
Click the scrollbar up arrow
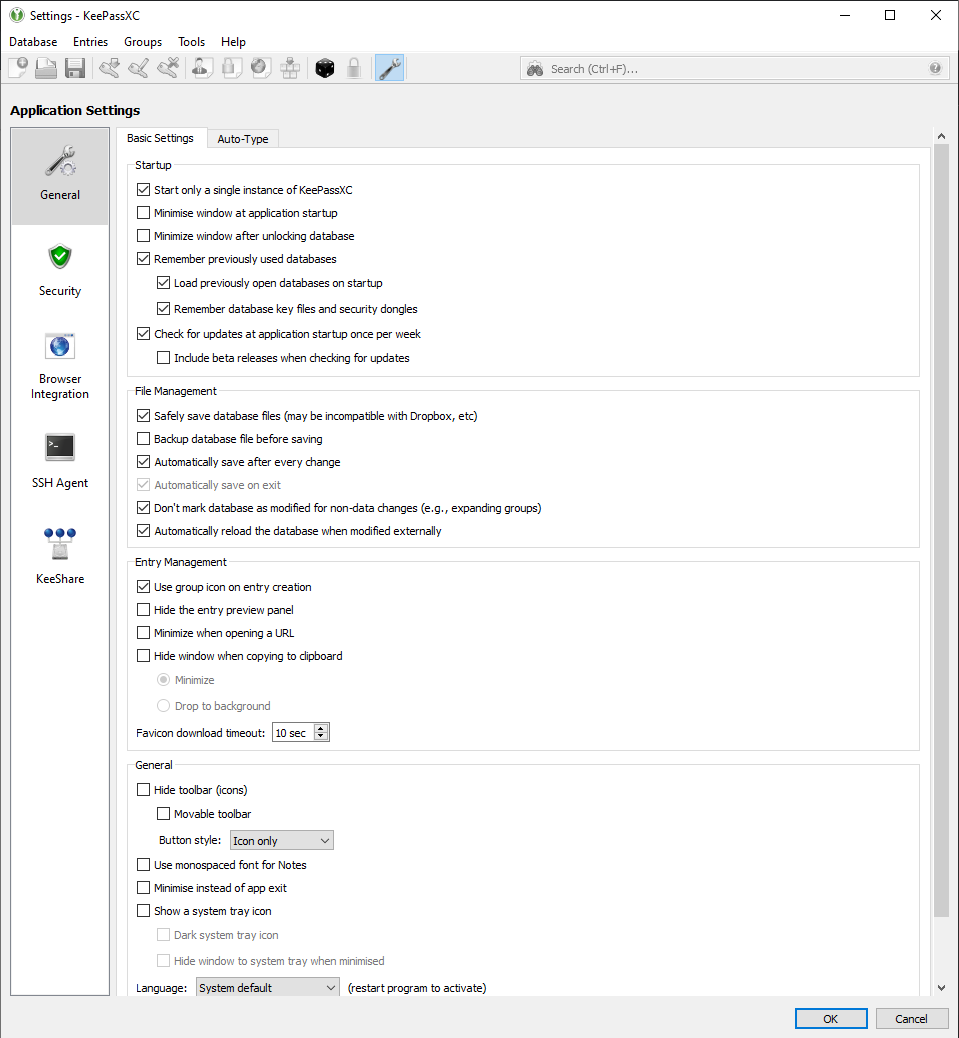941,136
